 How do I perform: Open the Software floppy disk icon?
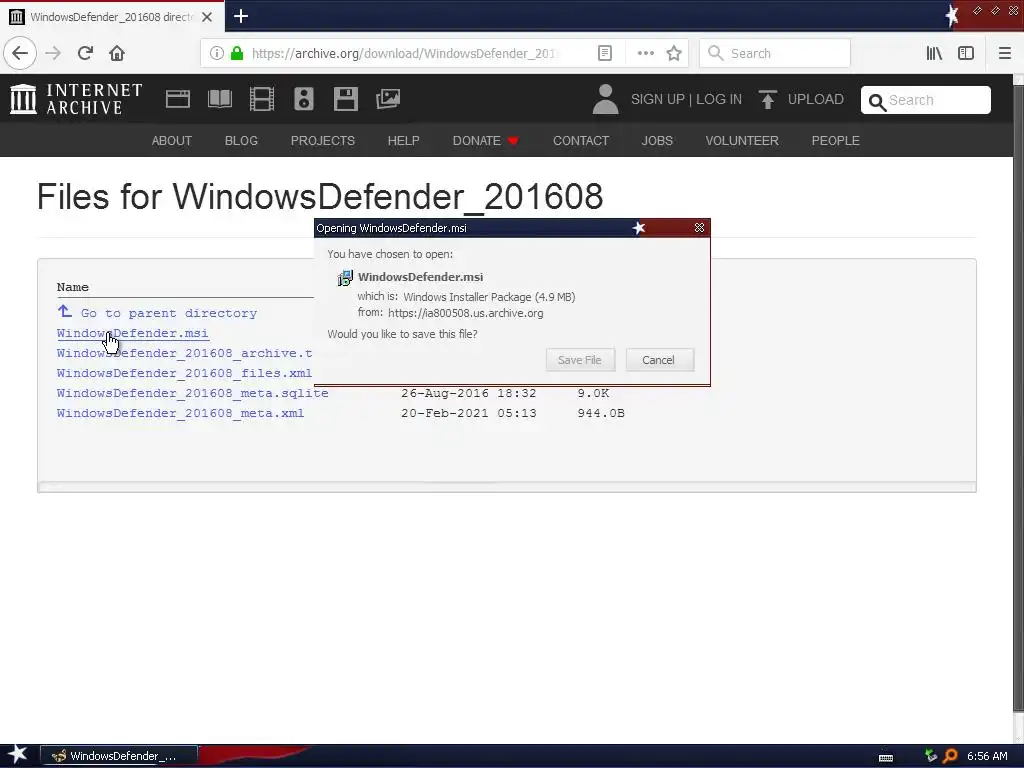coord(345,99)
